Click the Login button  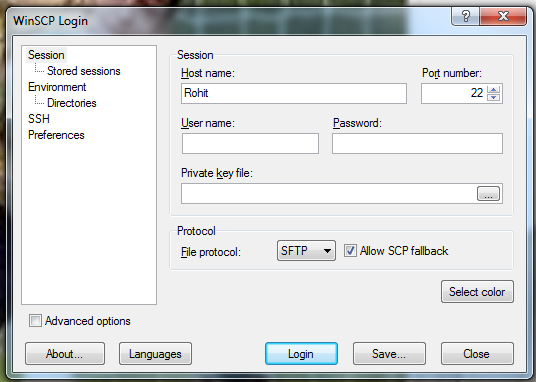click(x=301, y=354)
